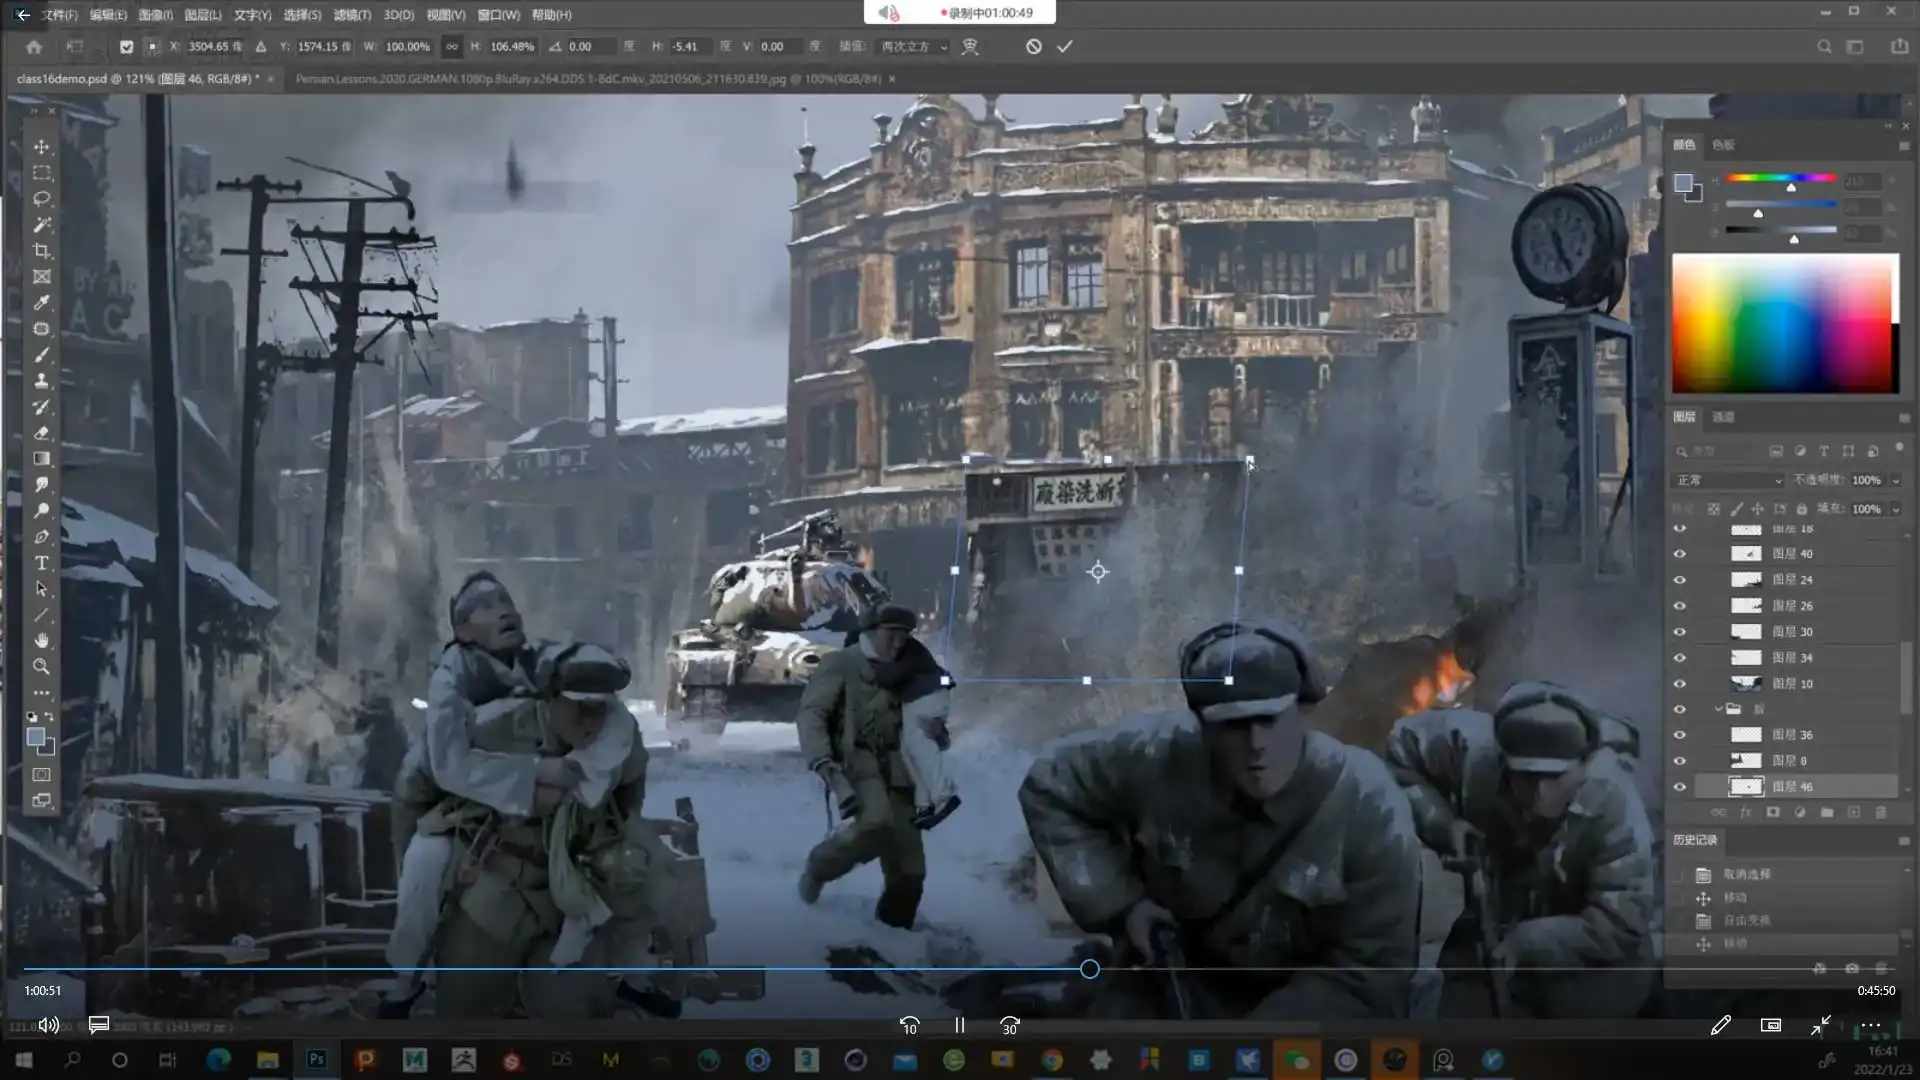
Task: Hide layer 图层 10
Action: click(1680, 684)
